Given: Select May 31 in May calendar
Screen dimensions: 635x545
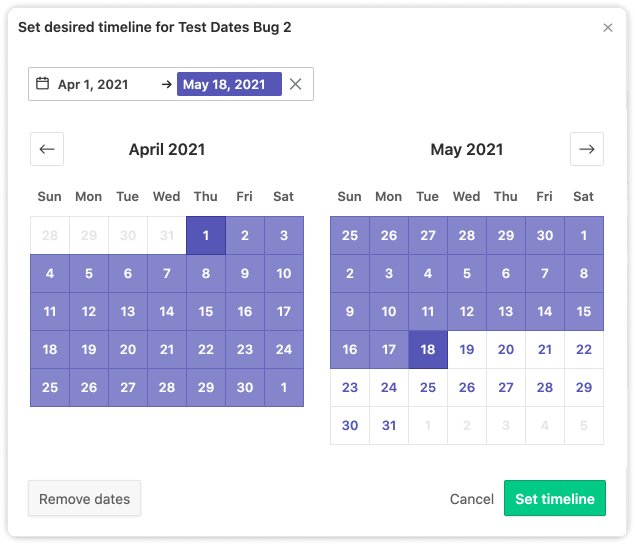Looking at the screenshot, I should (389, 426).
